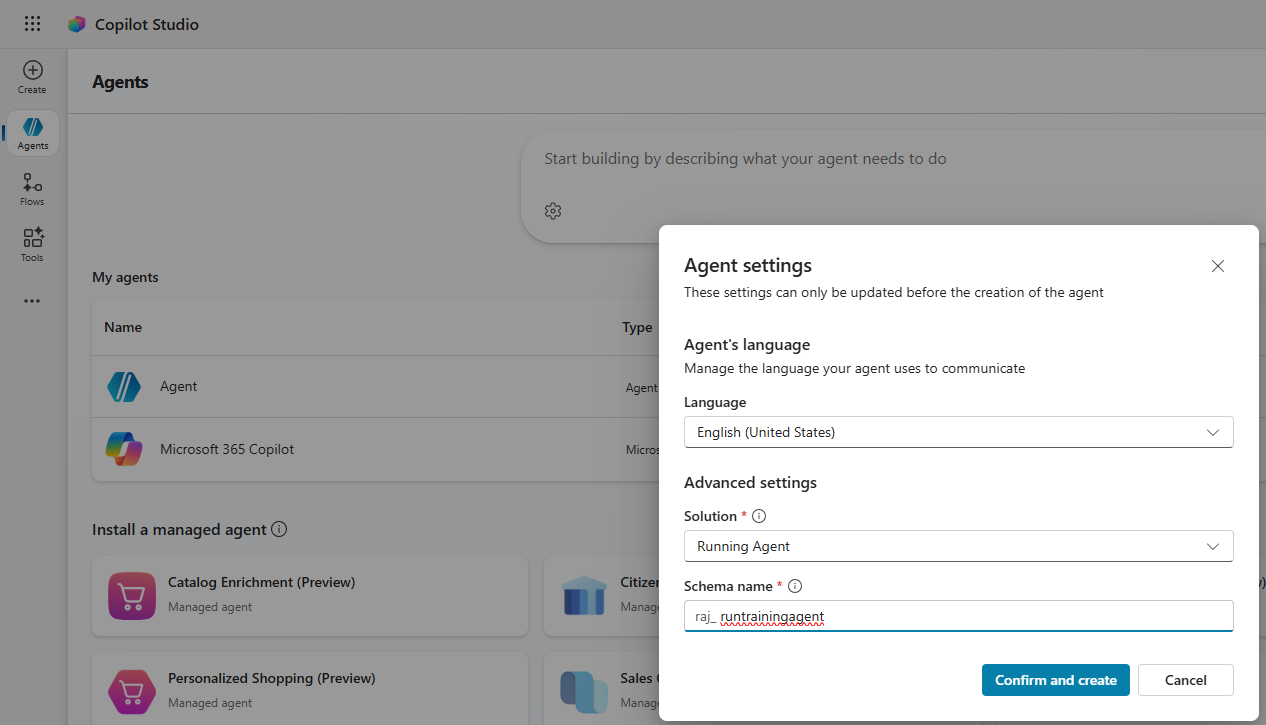
Task: Open Tools in the left sidebar
Action: tap(32, 244)
